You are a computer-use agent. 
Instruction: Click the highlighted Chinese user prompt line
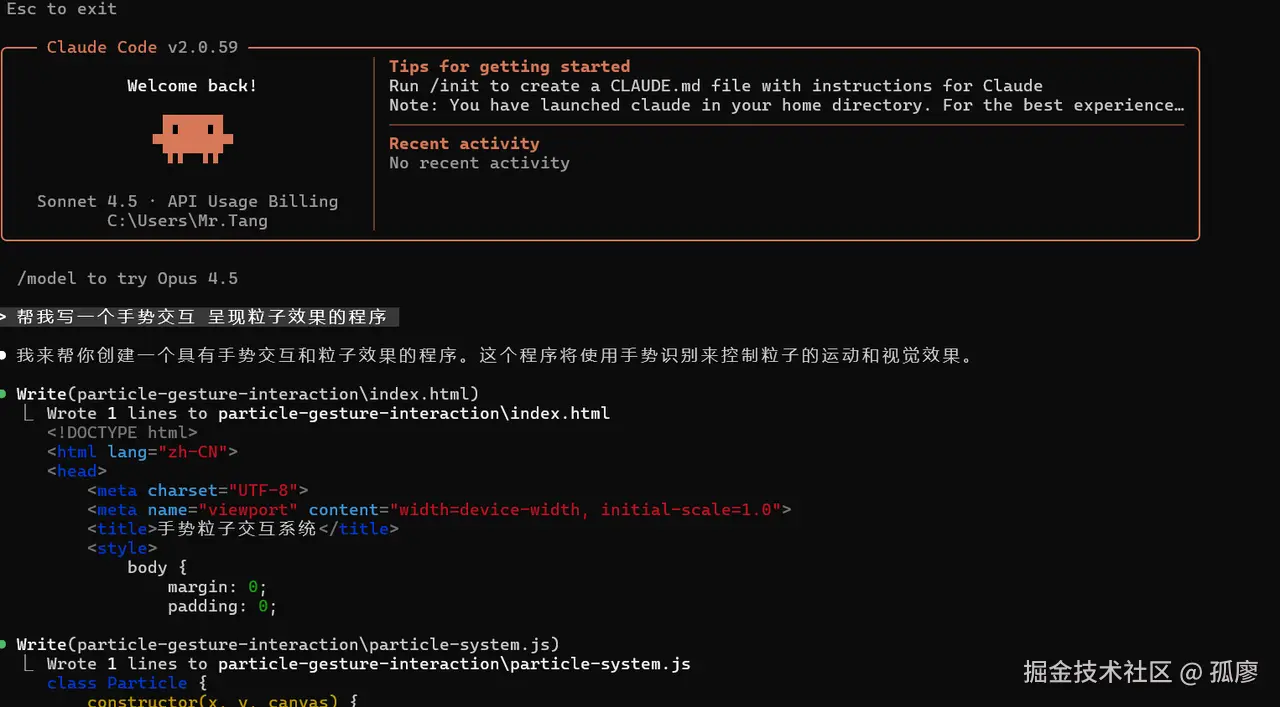pyautogui.click(x=201, y=318)
